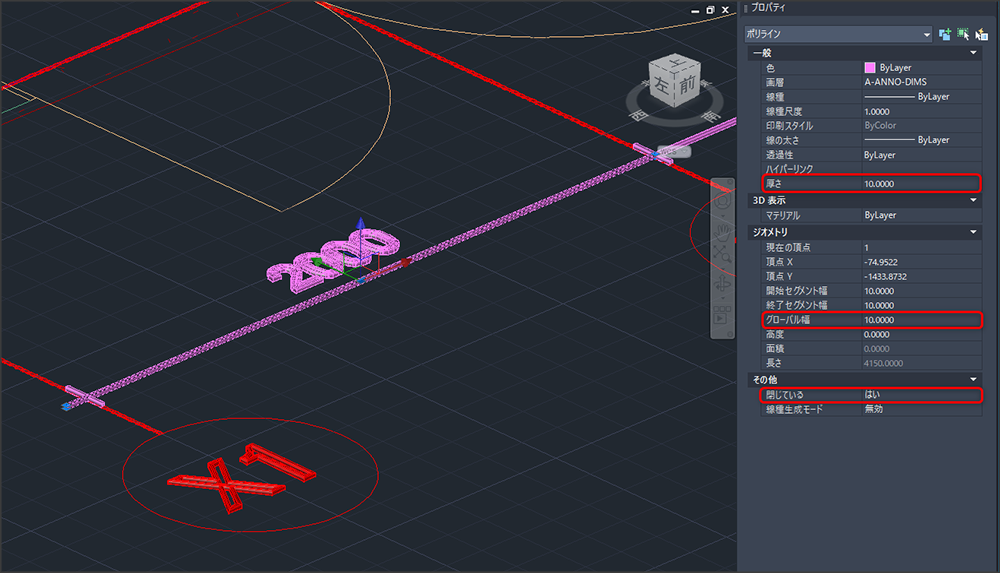Click the 線の太さ ByLayer value
The height and width of the screenshot is (573, 1000).
point(921,140)
